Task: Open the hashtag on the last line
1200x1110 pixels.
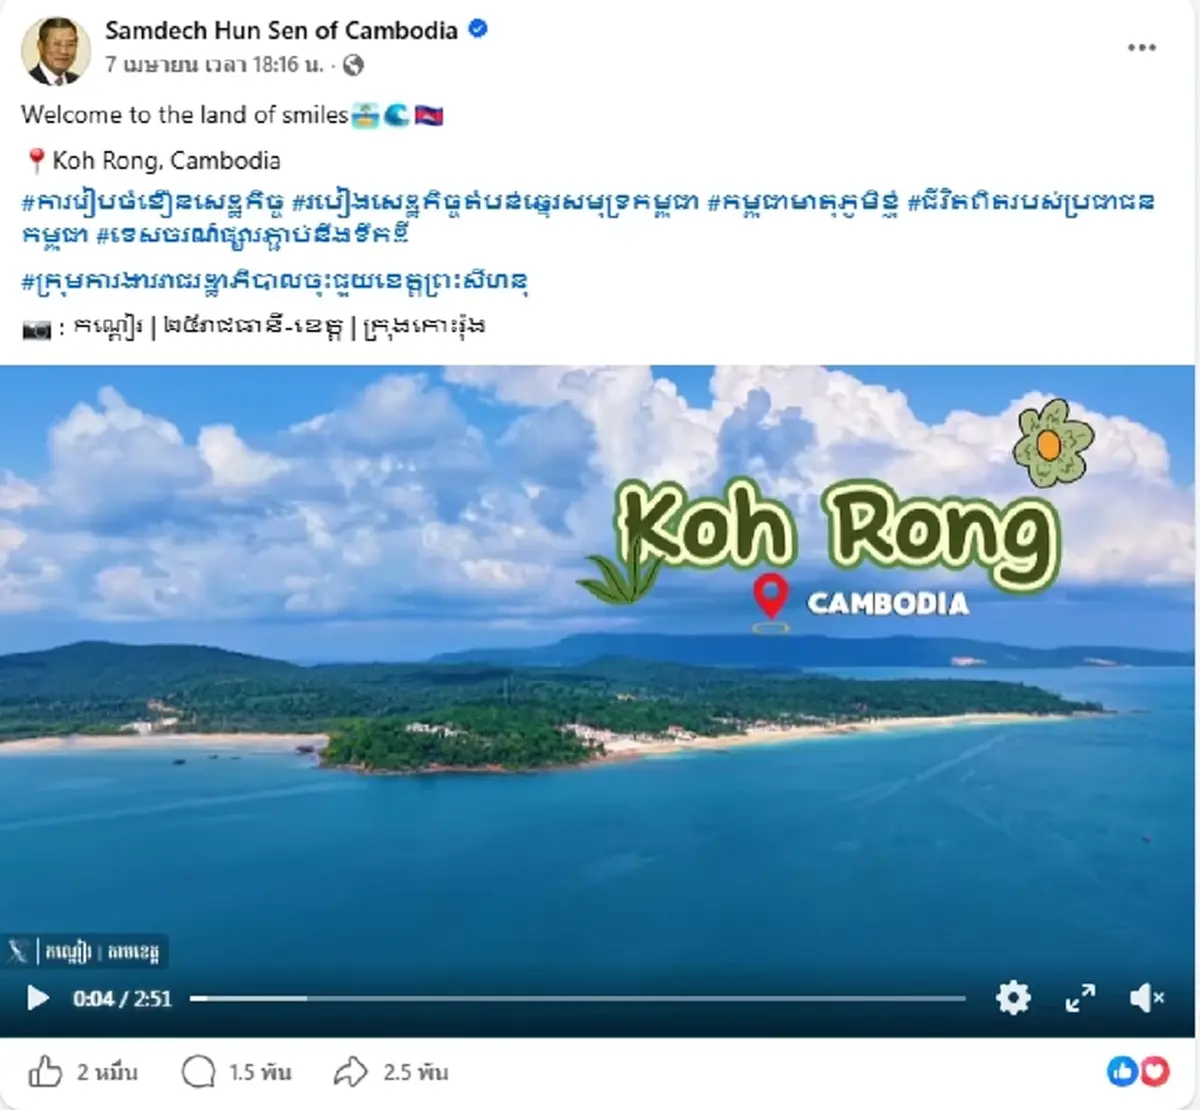Action: [274, 281]
